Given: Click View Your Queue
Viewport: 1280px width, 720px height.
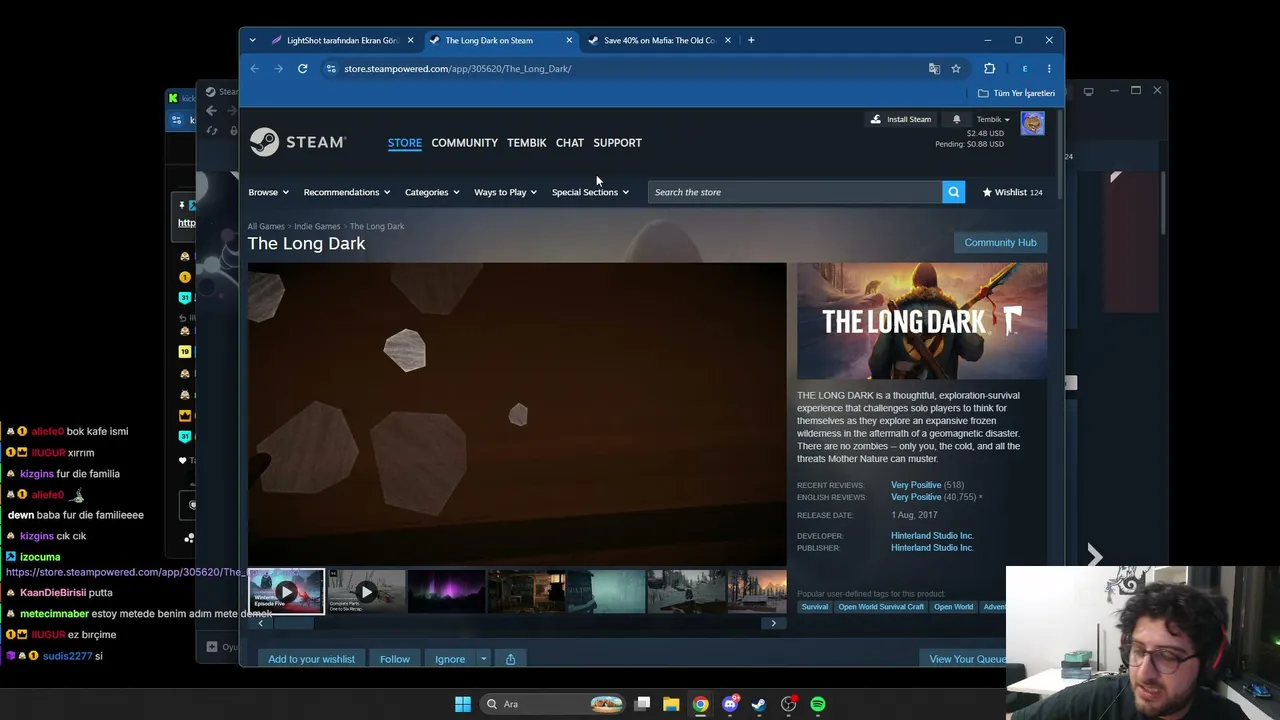Looking at the screenshot, I should coord(967,659).
